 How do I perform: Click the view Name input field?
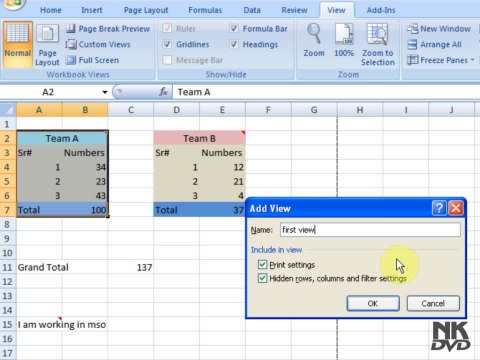click(370, 230)
